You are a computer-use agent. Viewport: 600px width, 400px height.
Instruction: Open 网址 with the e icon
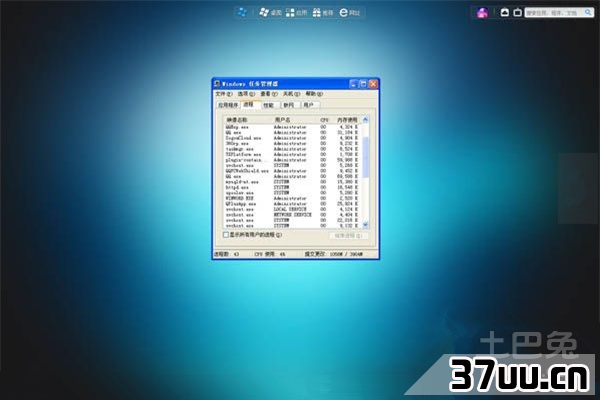coord(350,13)
